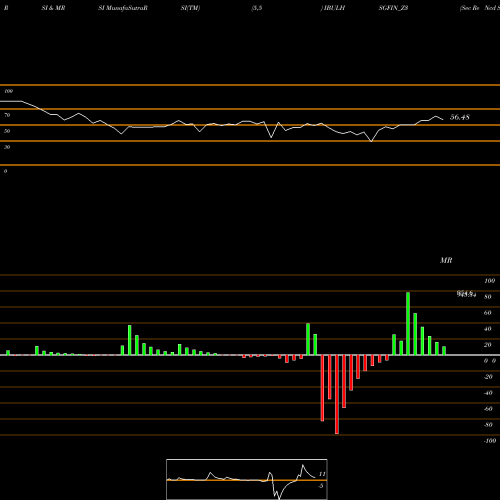
Task: Click the RSI axis label 30
Action: 7,147
